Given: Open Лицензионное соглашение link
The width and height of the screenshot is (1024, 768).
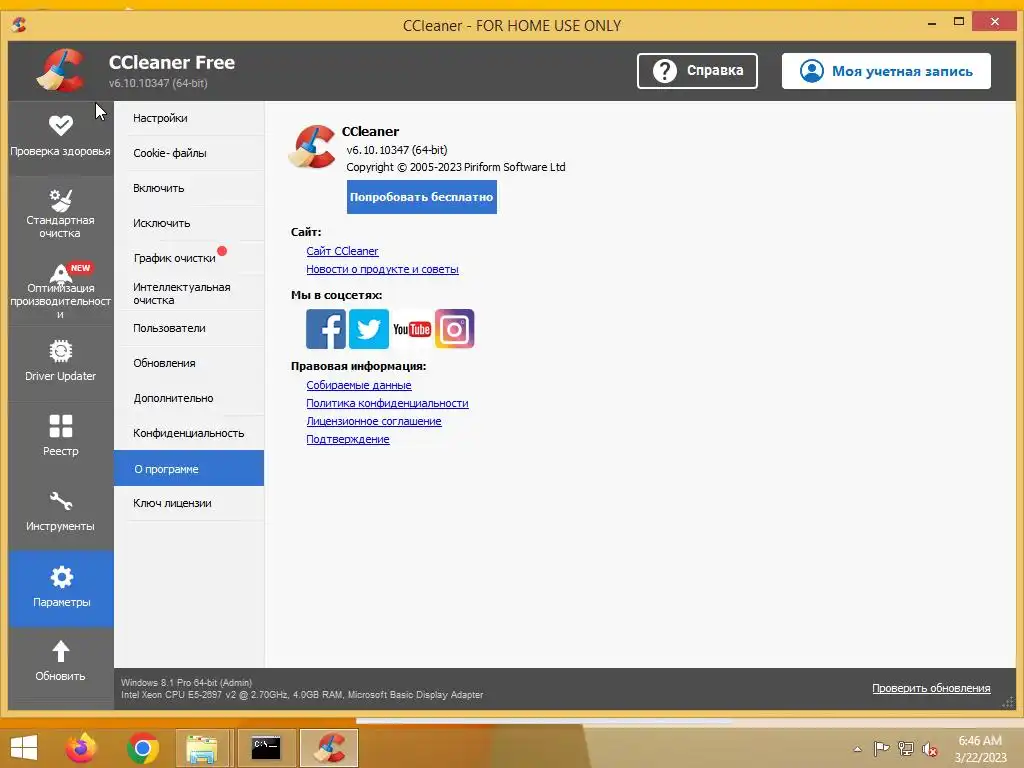Looking at the screenshot, I should pyautogui.click(x=374, y=421).
